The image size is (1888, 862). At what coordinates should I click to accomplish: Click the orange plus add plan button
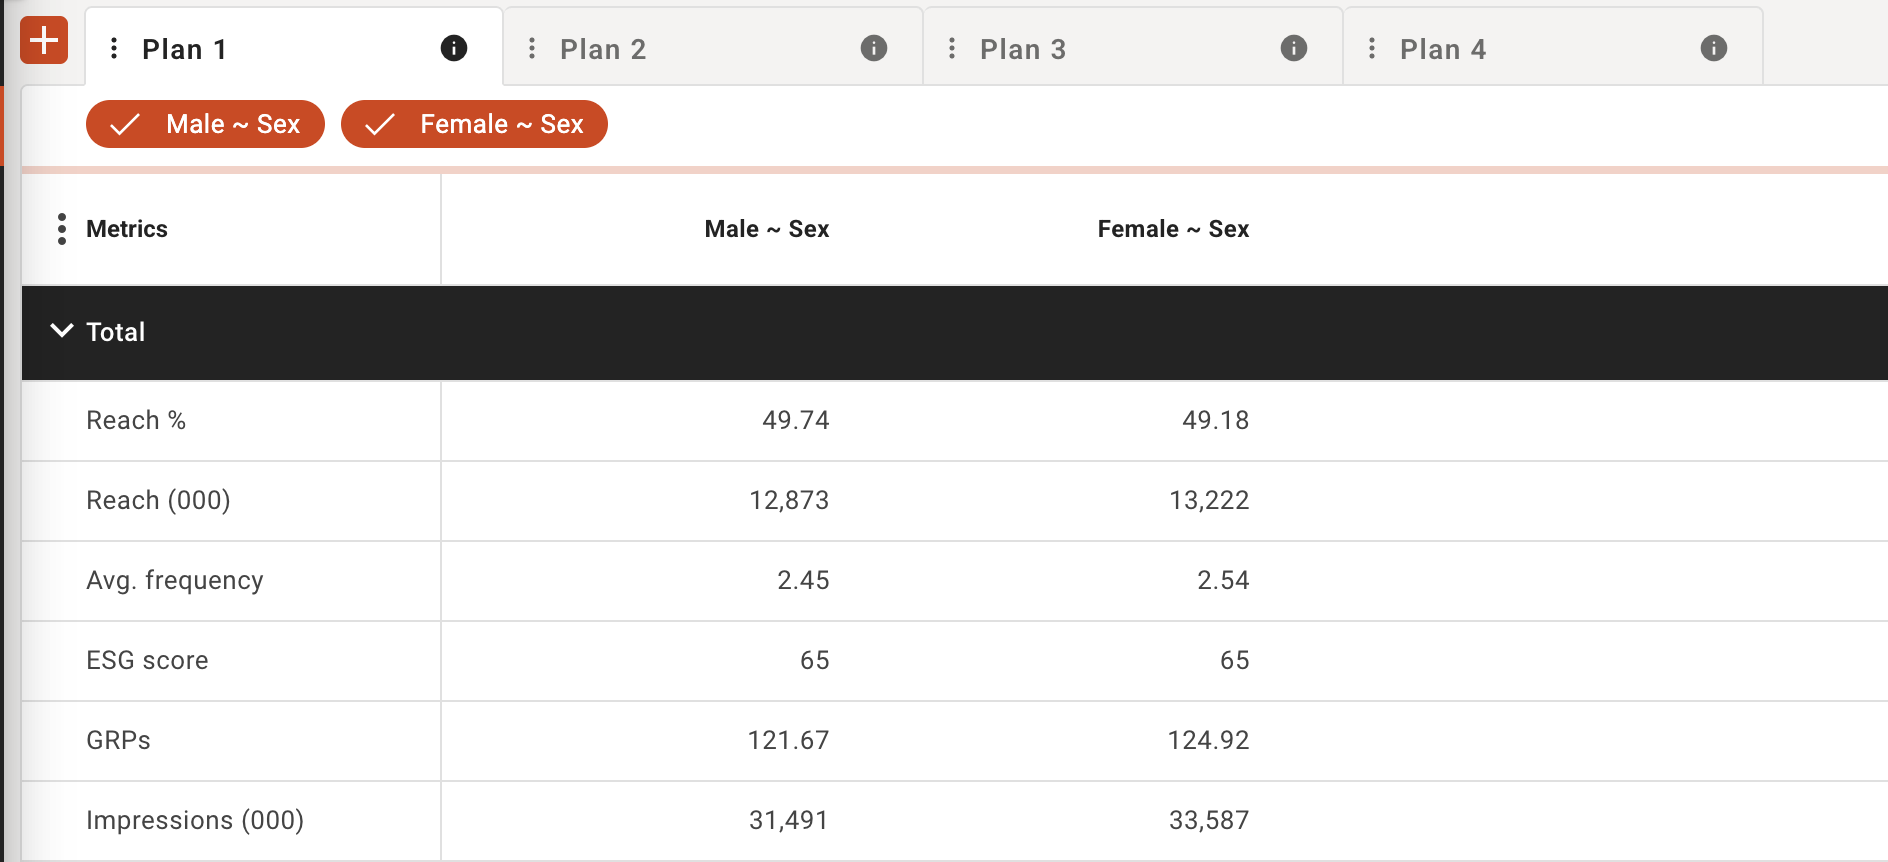(x=44, y=41)
